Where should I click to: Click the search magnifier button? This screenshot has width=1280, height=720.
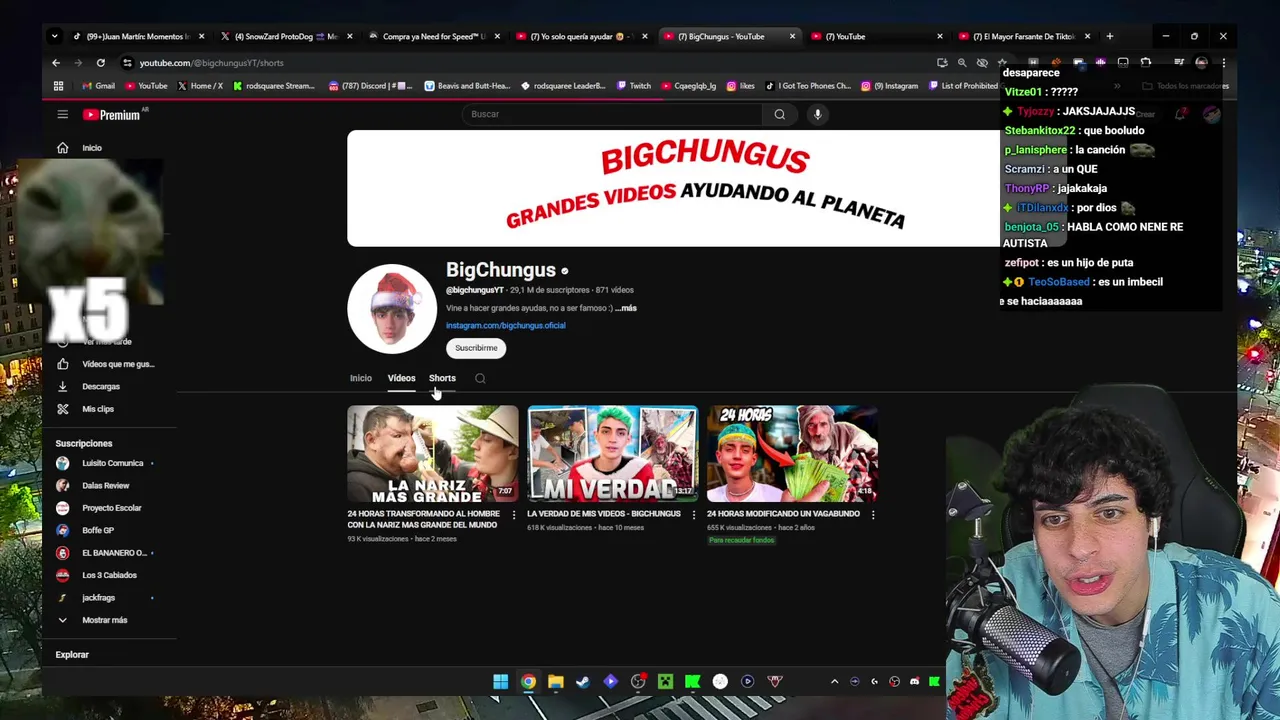(x=779, y=114)
